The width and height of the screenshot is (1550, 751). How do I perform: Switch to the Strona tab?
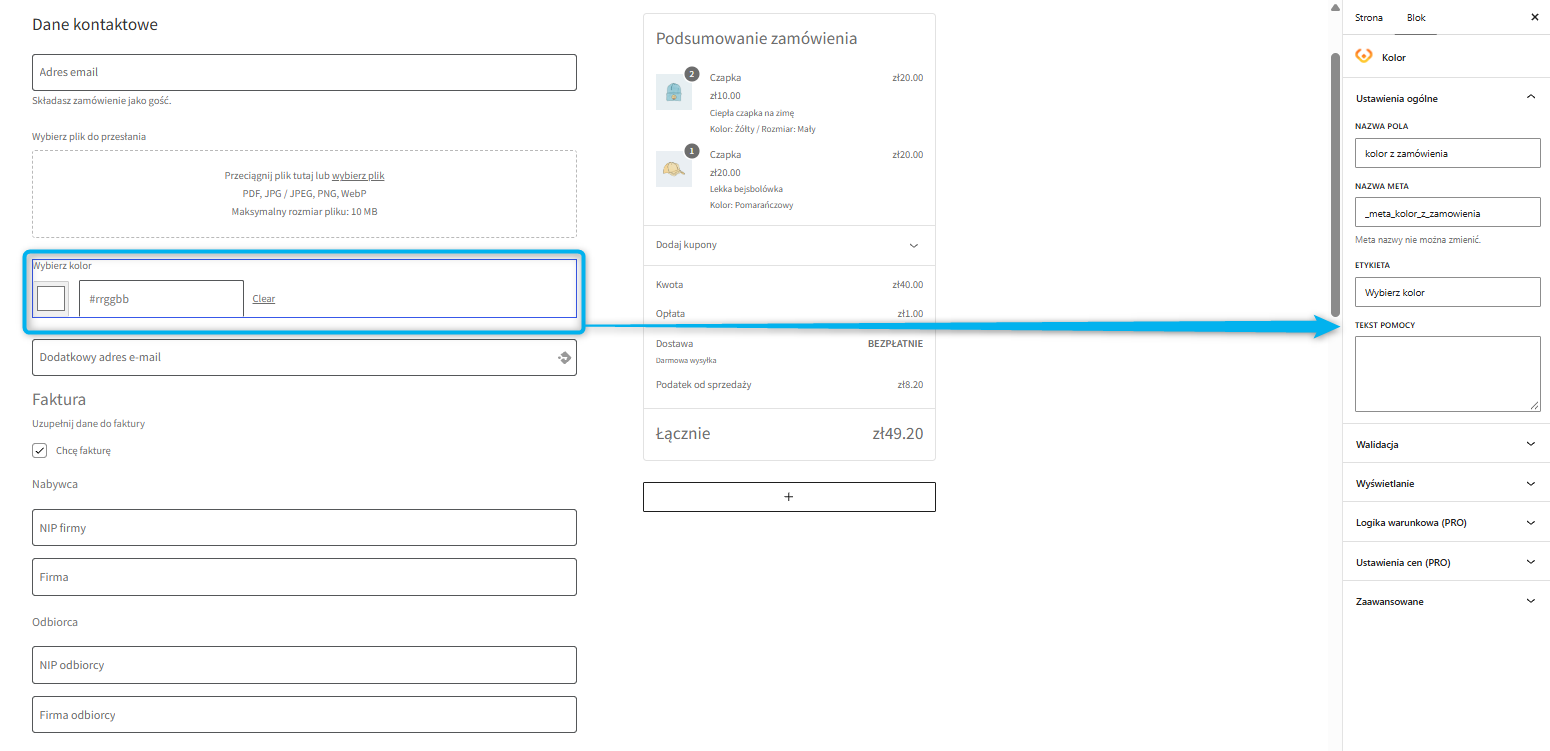pos(1369,18)
